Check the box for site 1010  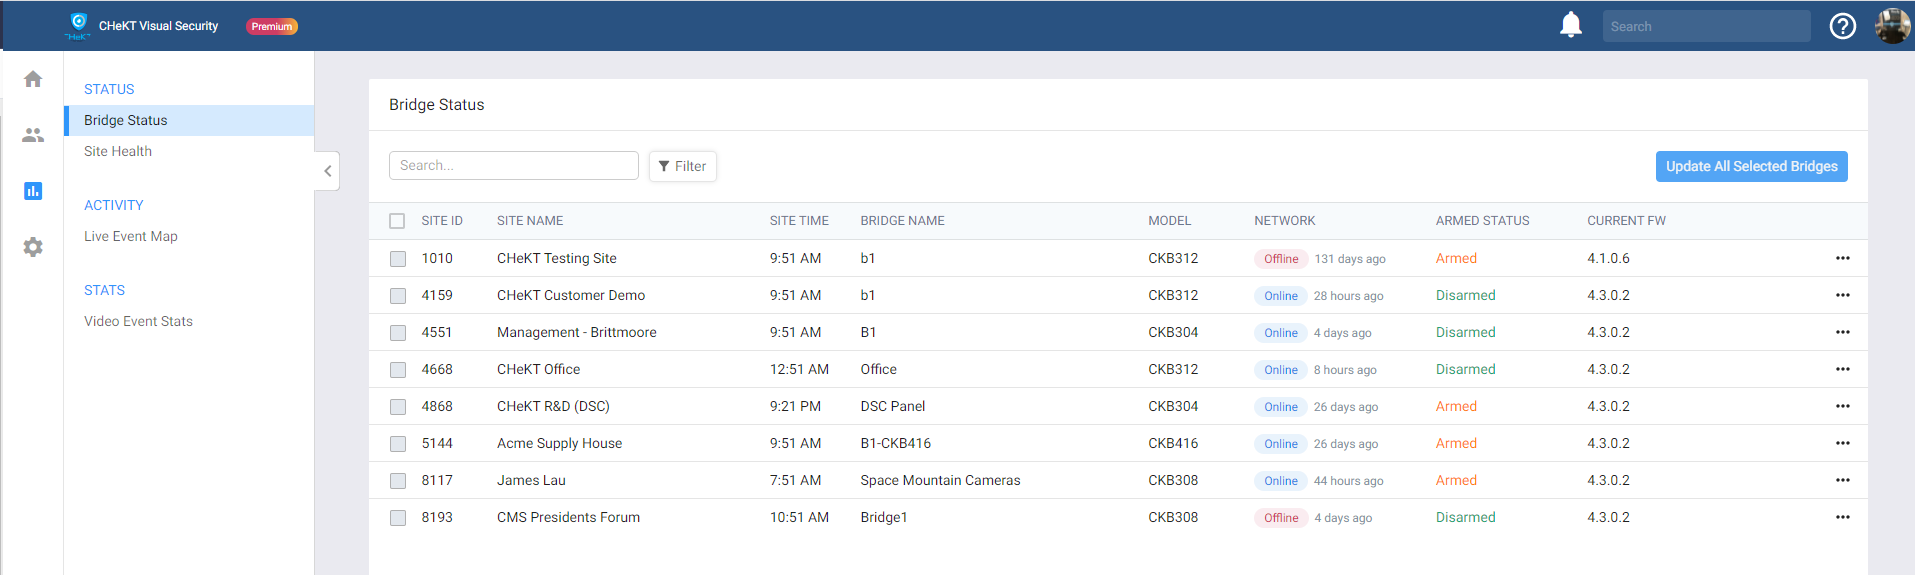(398, 259)
